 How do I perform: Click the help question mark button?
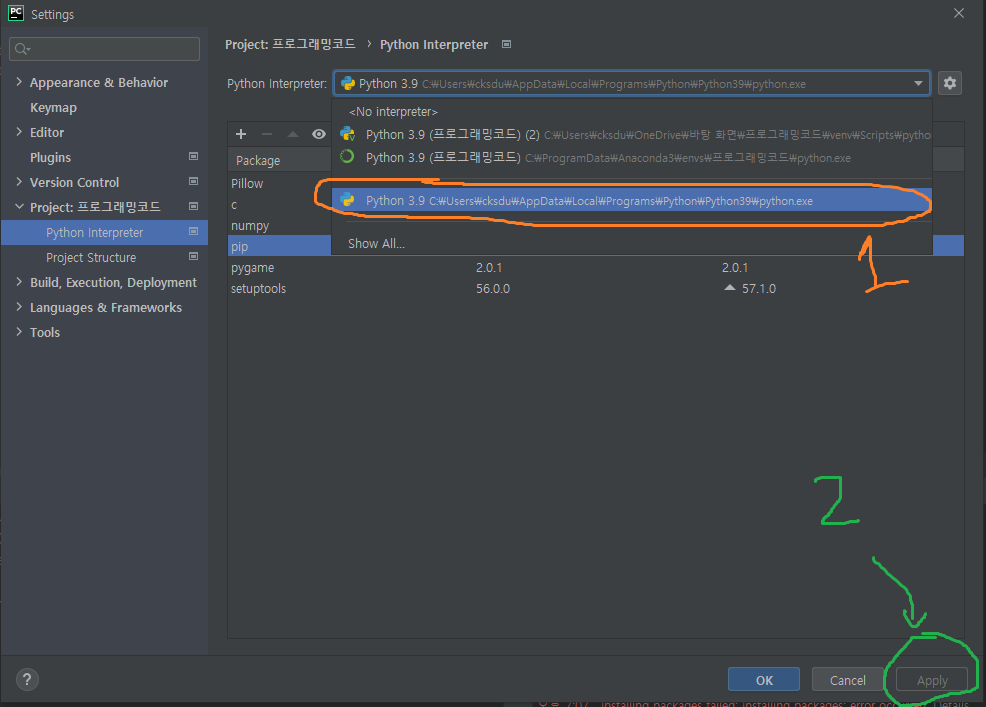coord(27,679)
